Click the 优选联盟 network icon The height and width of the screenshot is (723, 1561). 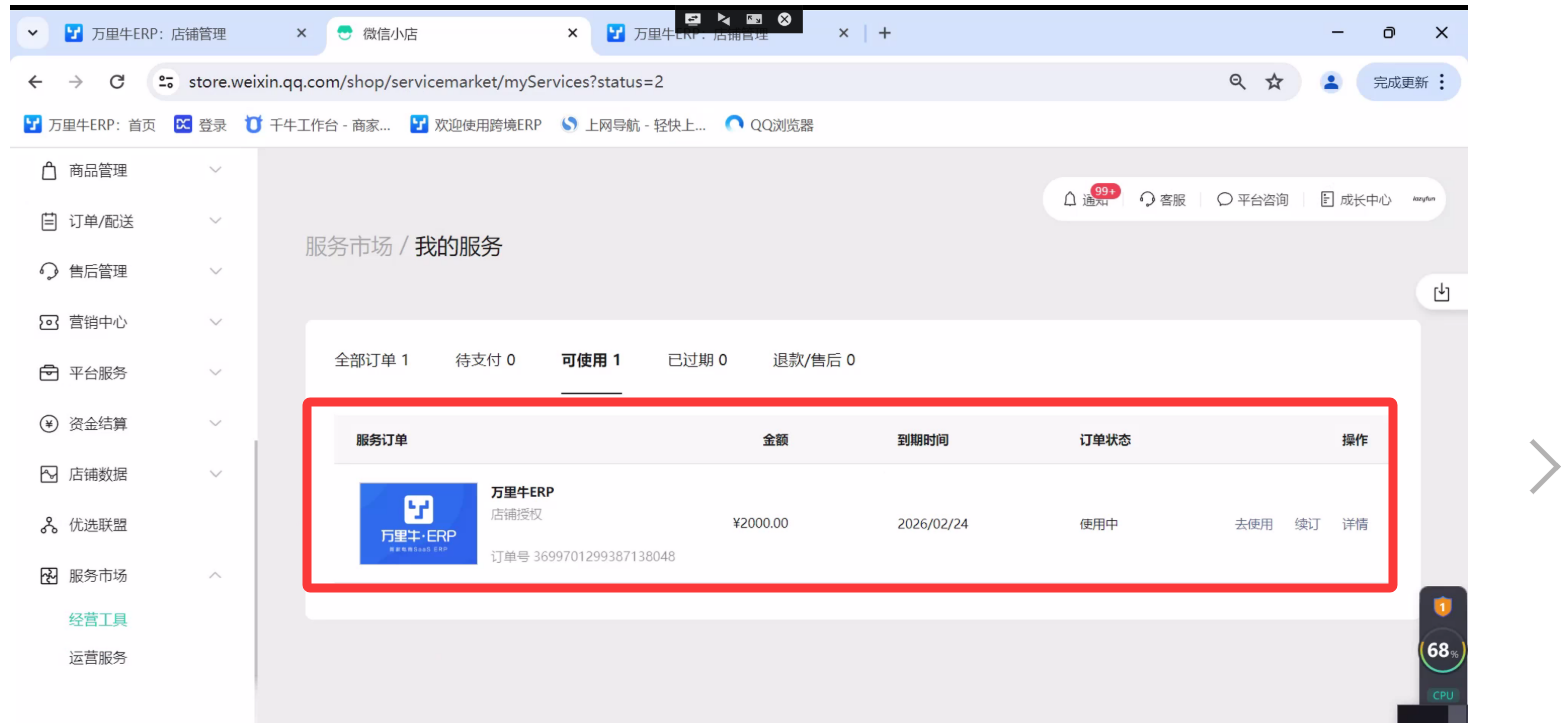[x=49, y=525]
